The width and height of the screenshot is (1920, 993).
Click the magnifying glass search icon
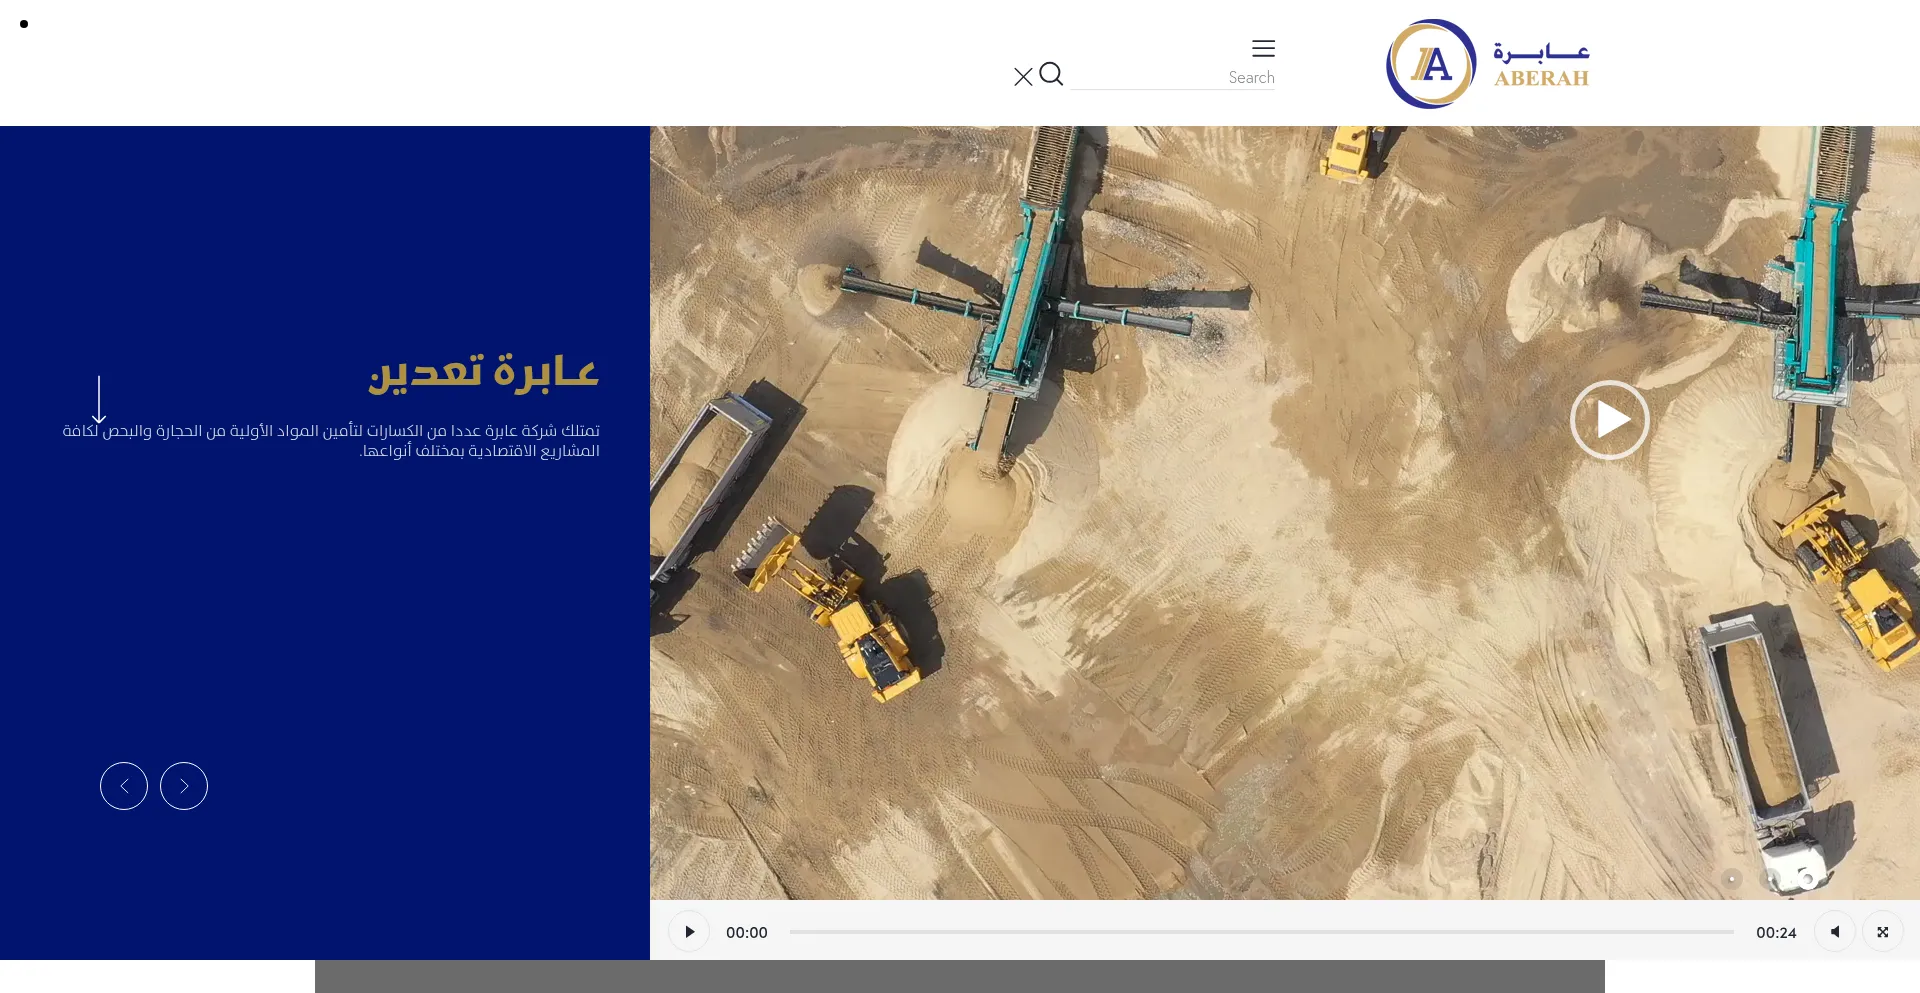(1051, 74)
